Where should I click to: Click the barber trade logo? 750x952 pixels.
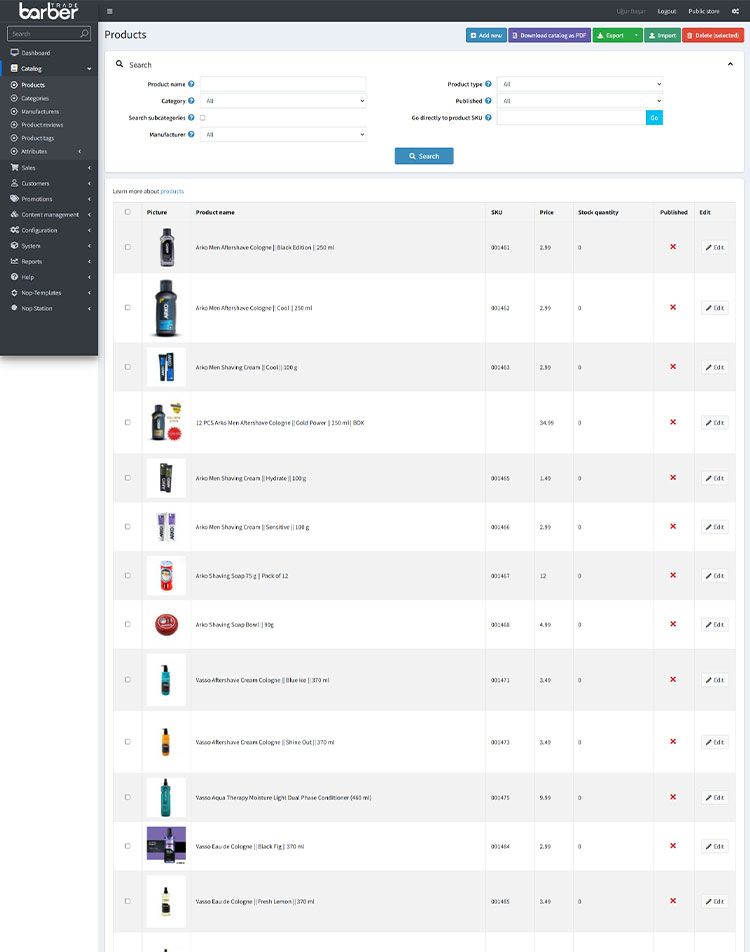(x=49, y=11)
